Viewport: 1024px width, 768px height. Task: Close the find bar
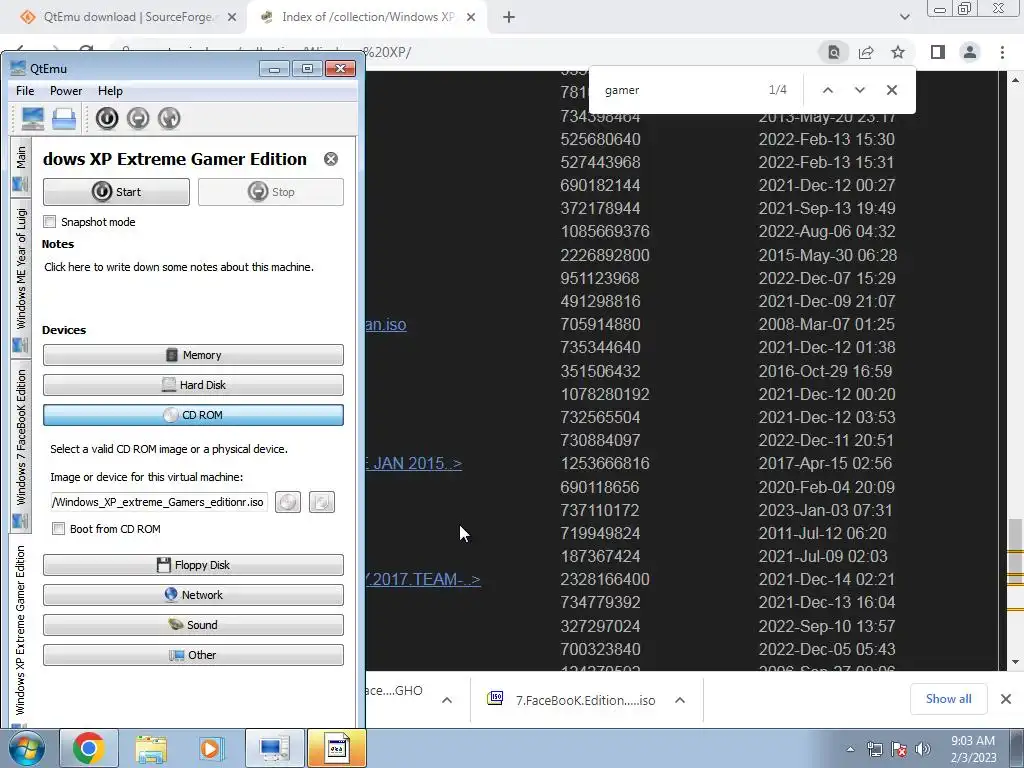(891, 90)
